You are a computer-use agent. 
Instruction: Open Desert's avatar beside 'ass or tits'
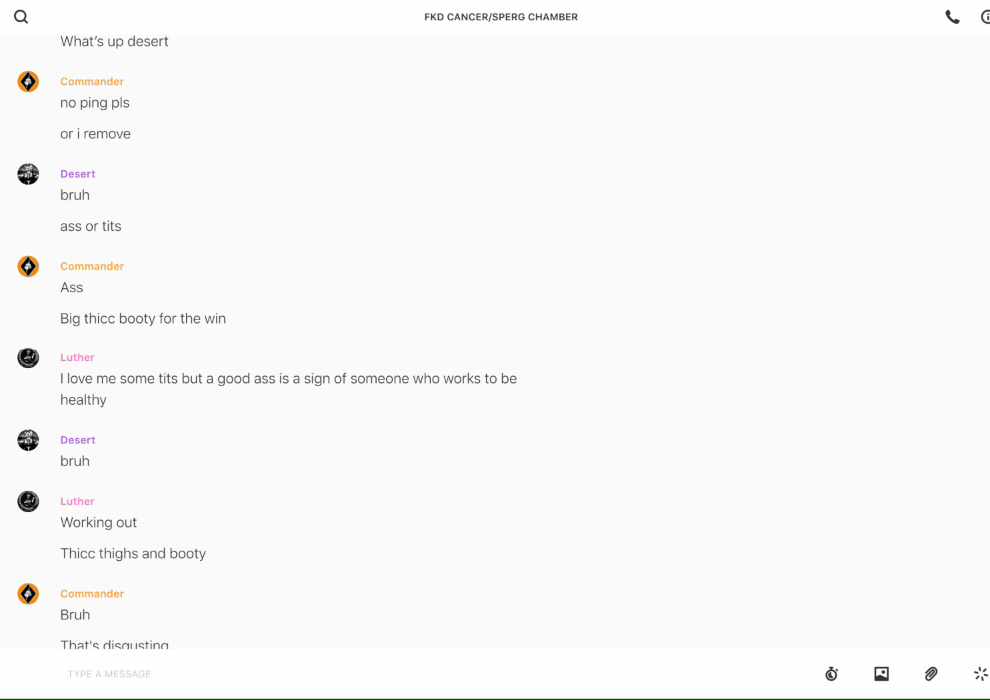point(28,174)
